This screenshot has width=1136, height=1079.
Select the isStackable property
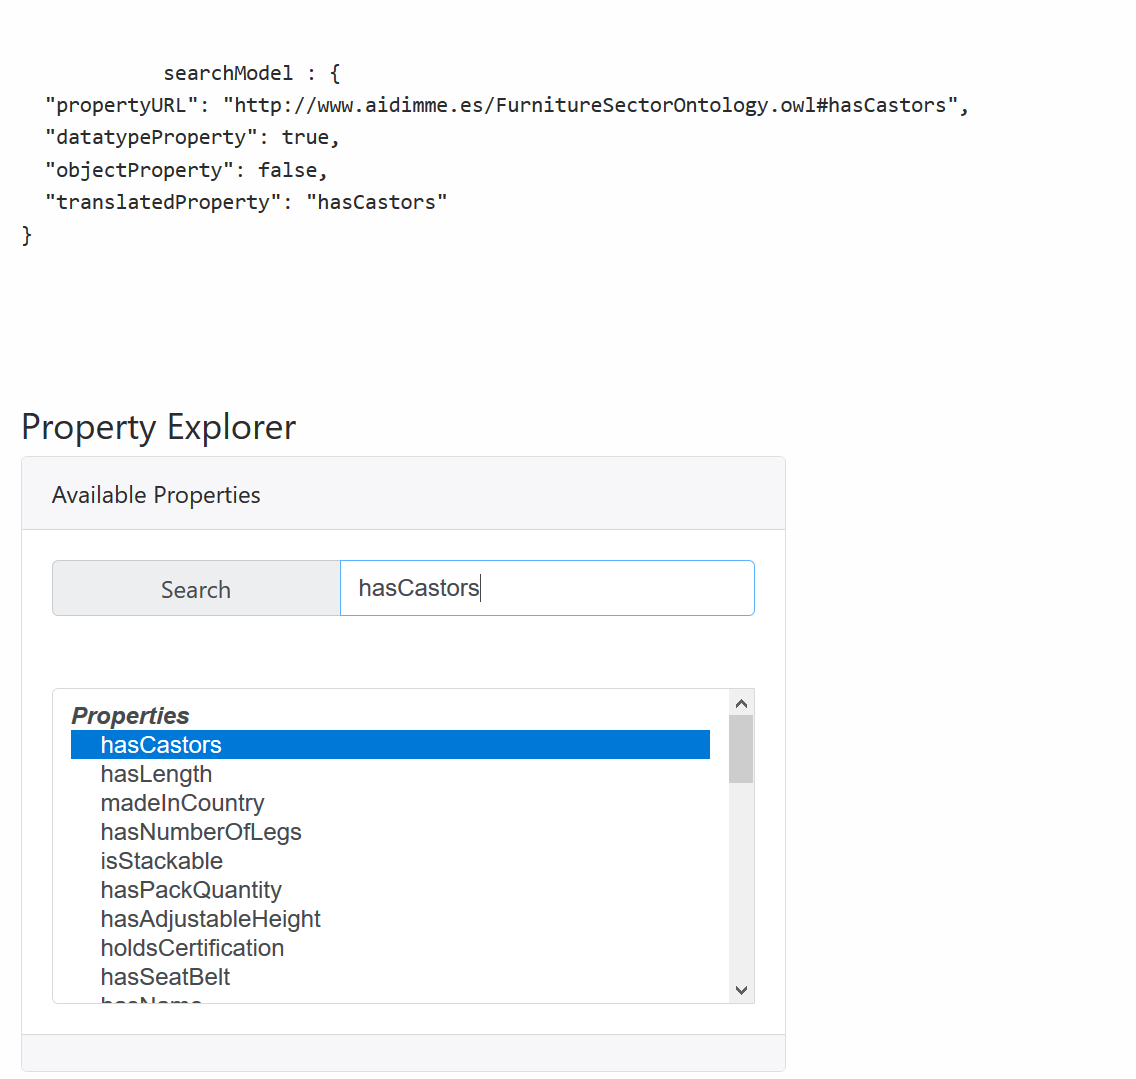[x=161, y=861]
